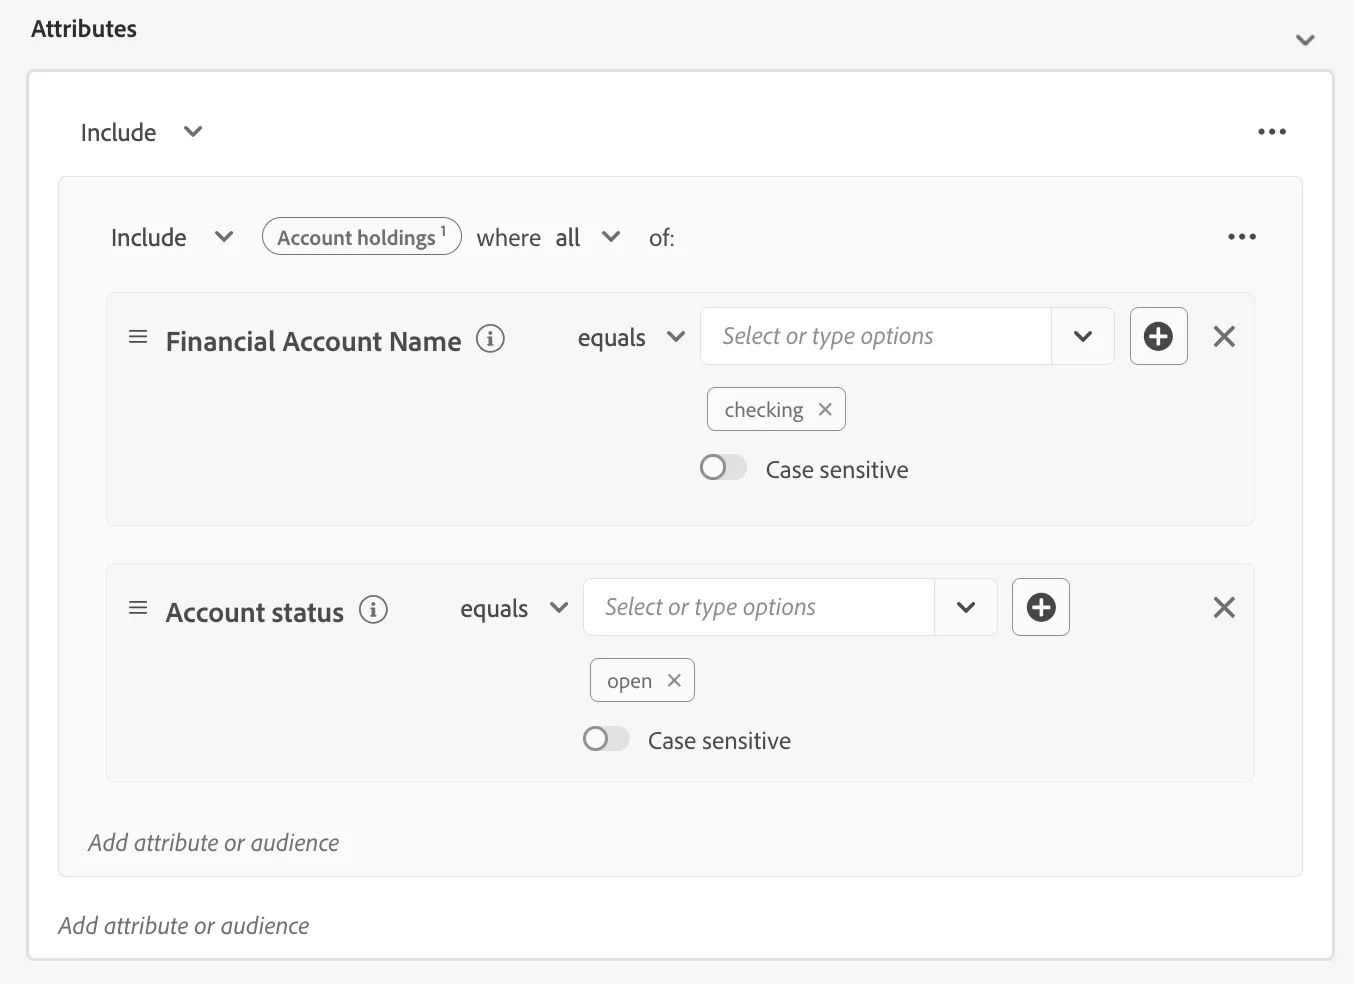Remove the 'checking' tag

tap(825, 409)
